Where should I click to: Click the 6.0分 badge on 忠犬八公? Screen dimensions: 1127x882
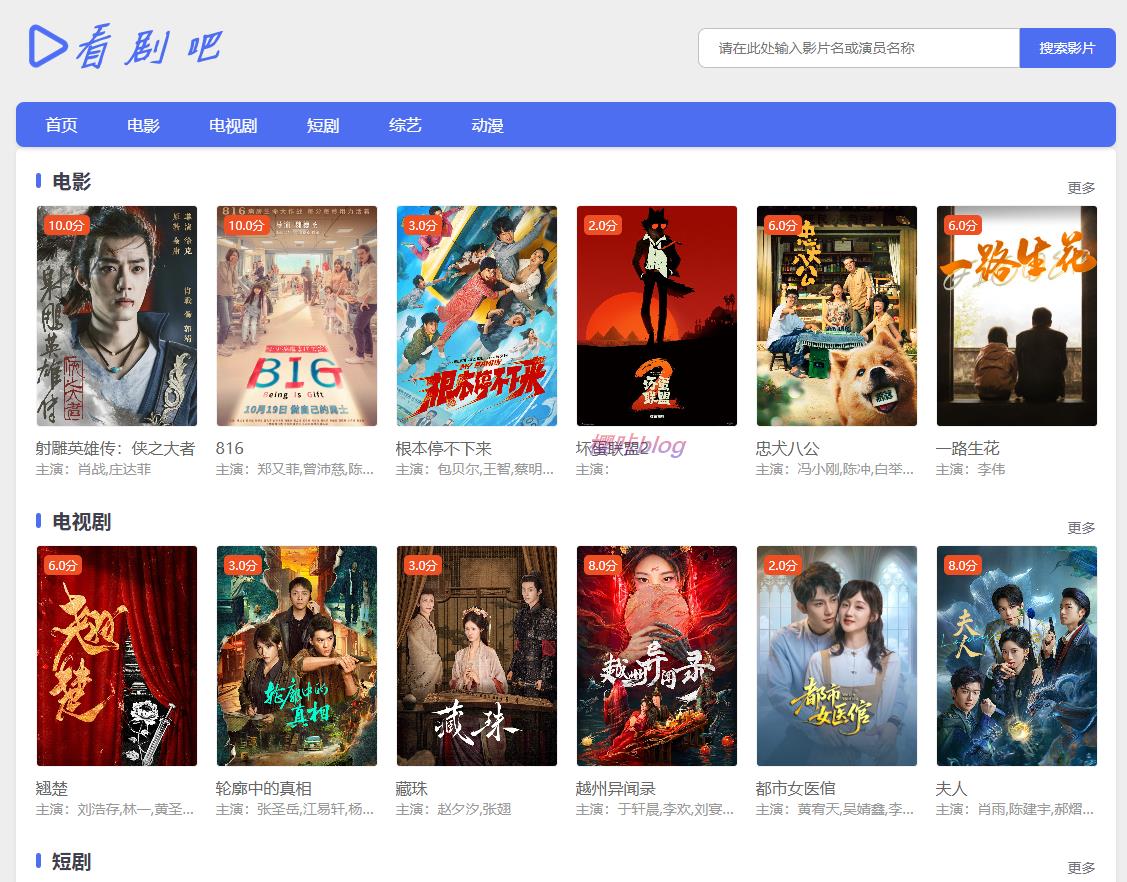click(x=783, y=225)
